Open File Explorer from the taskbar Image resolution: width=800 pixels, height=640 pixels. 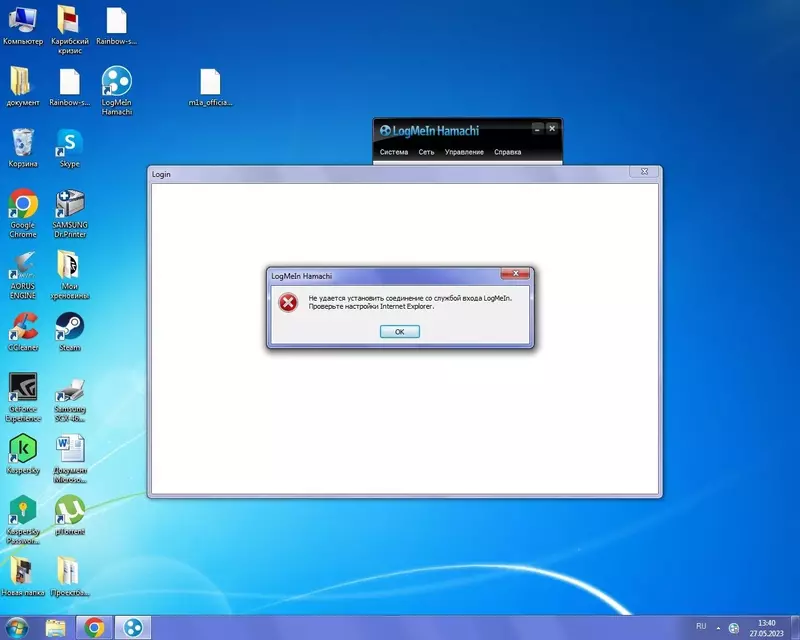pos(56,628)
